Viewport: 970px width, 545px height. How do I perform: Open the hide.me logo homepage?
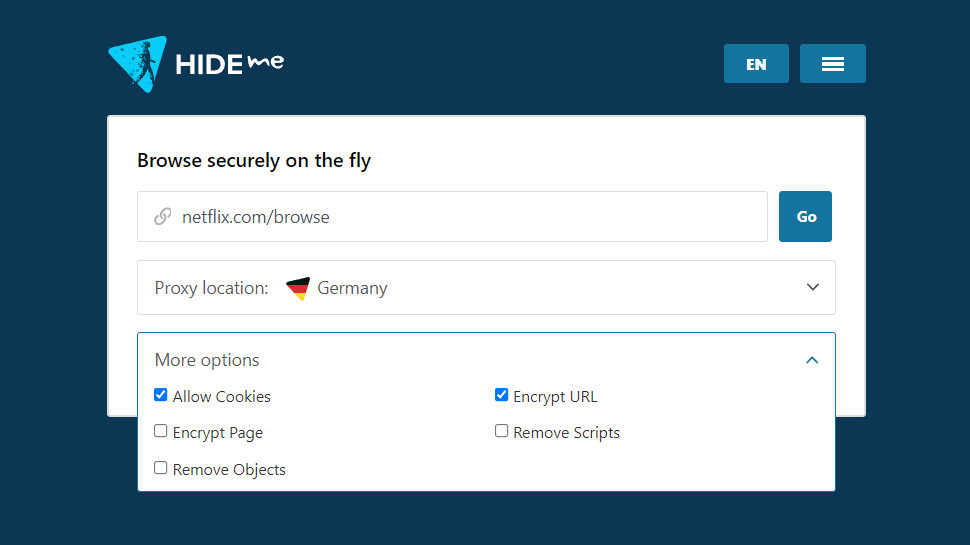[196, 64]
